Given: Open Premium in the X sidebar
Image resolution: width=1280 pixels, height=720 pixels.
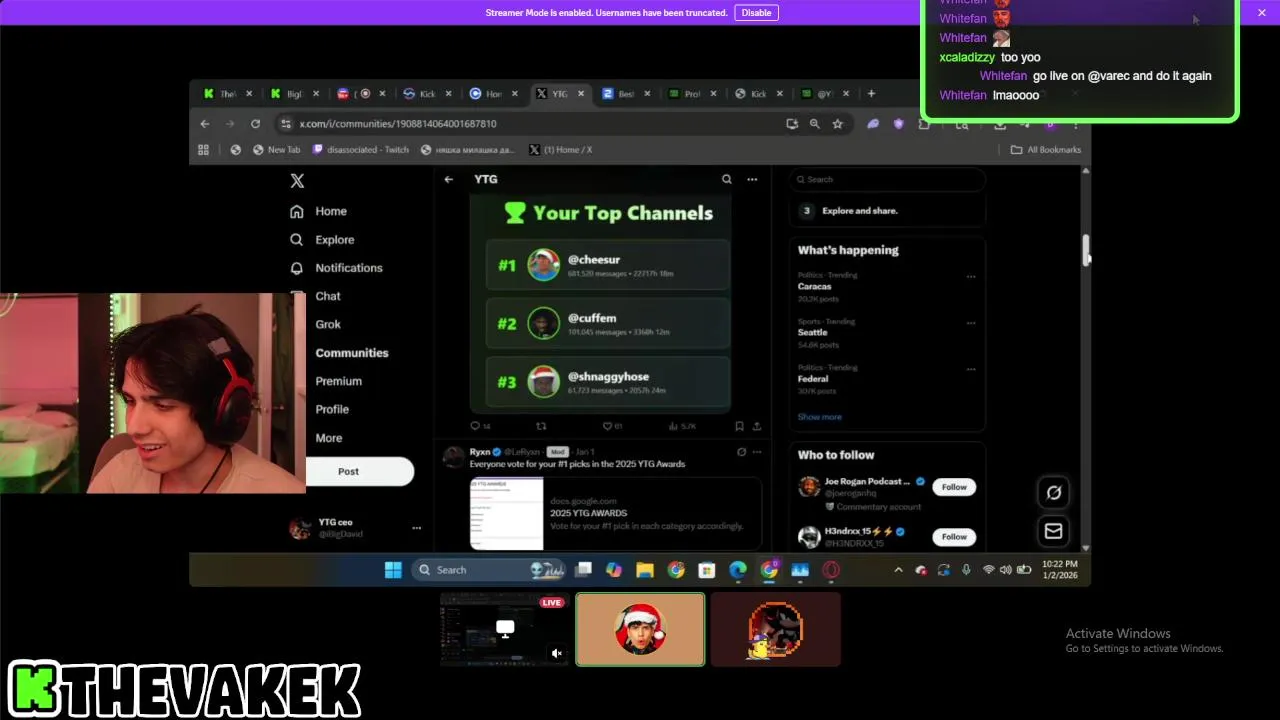Looking at the screenshot, I should coord(339,381).
